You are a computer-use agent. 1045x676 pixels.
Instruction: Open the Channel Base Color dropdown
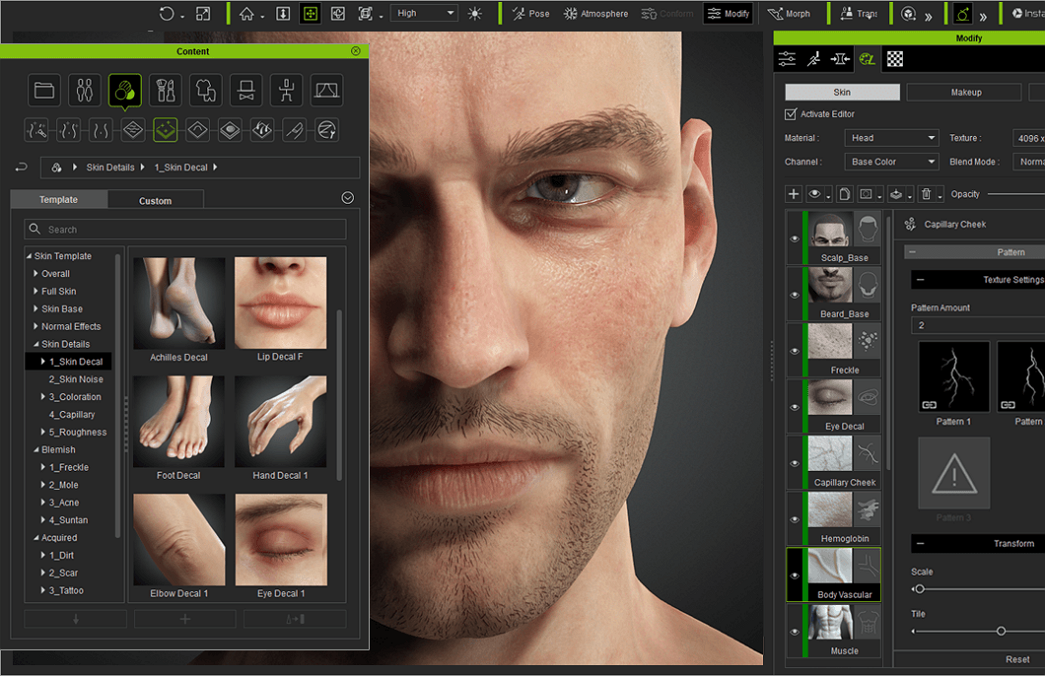pos(892,162)
